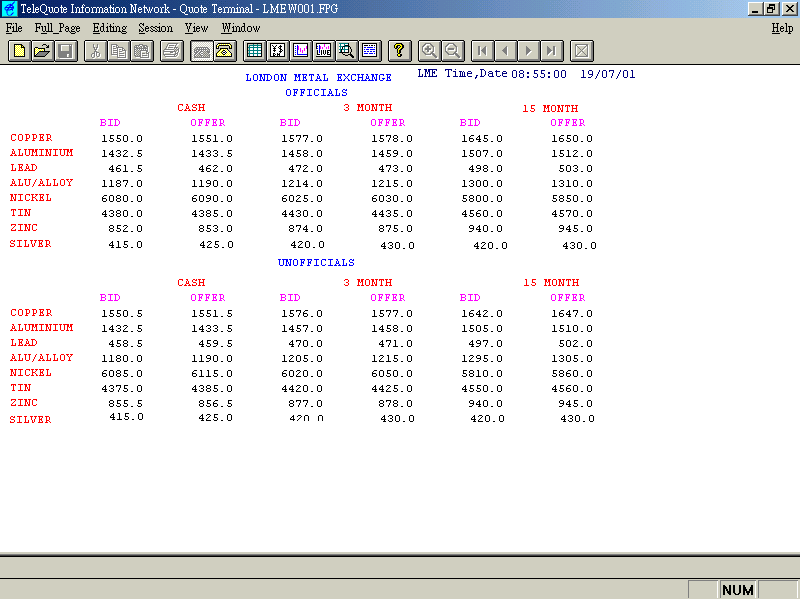This screenshot has width=800, height=600.
Task: Click the crossed-box close page icon
Action: [581, 51]
